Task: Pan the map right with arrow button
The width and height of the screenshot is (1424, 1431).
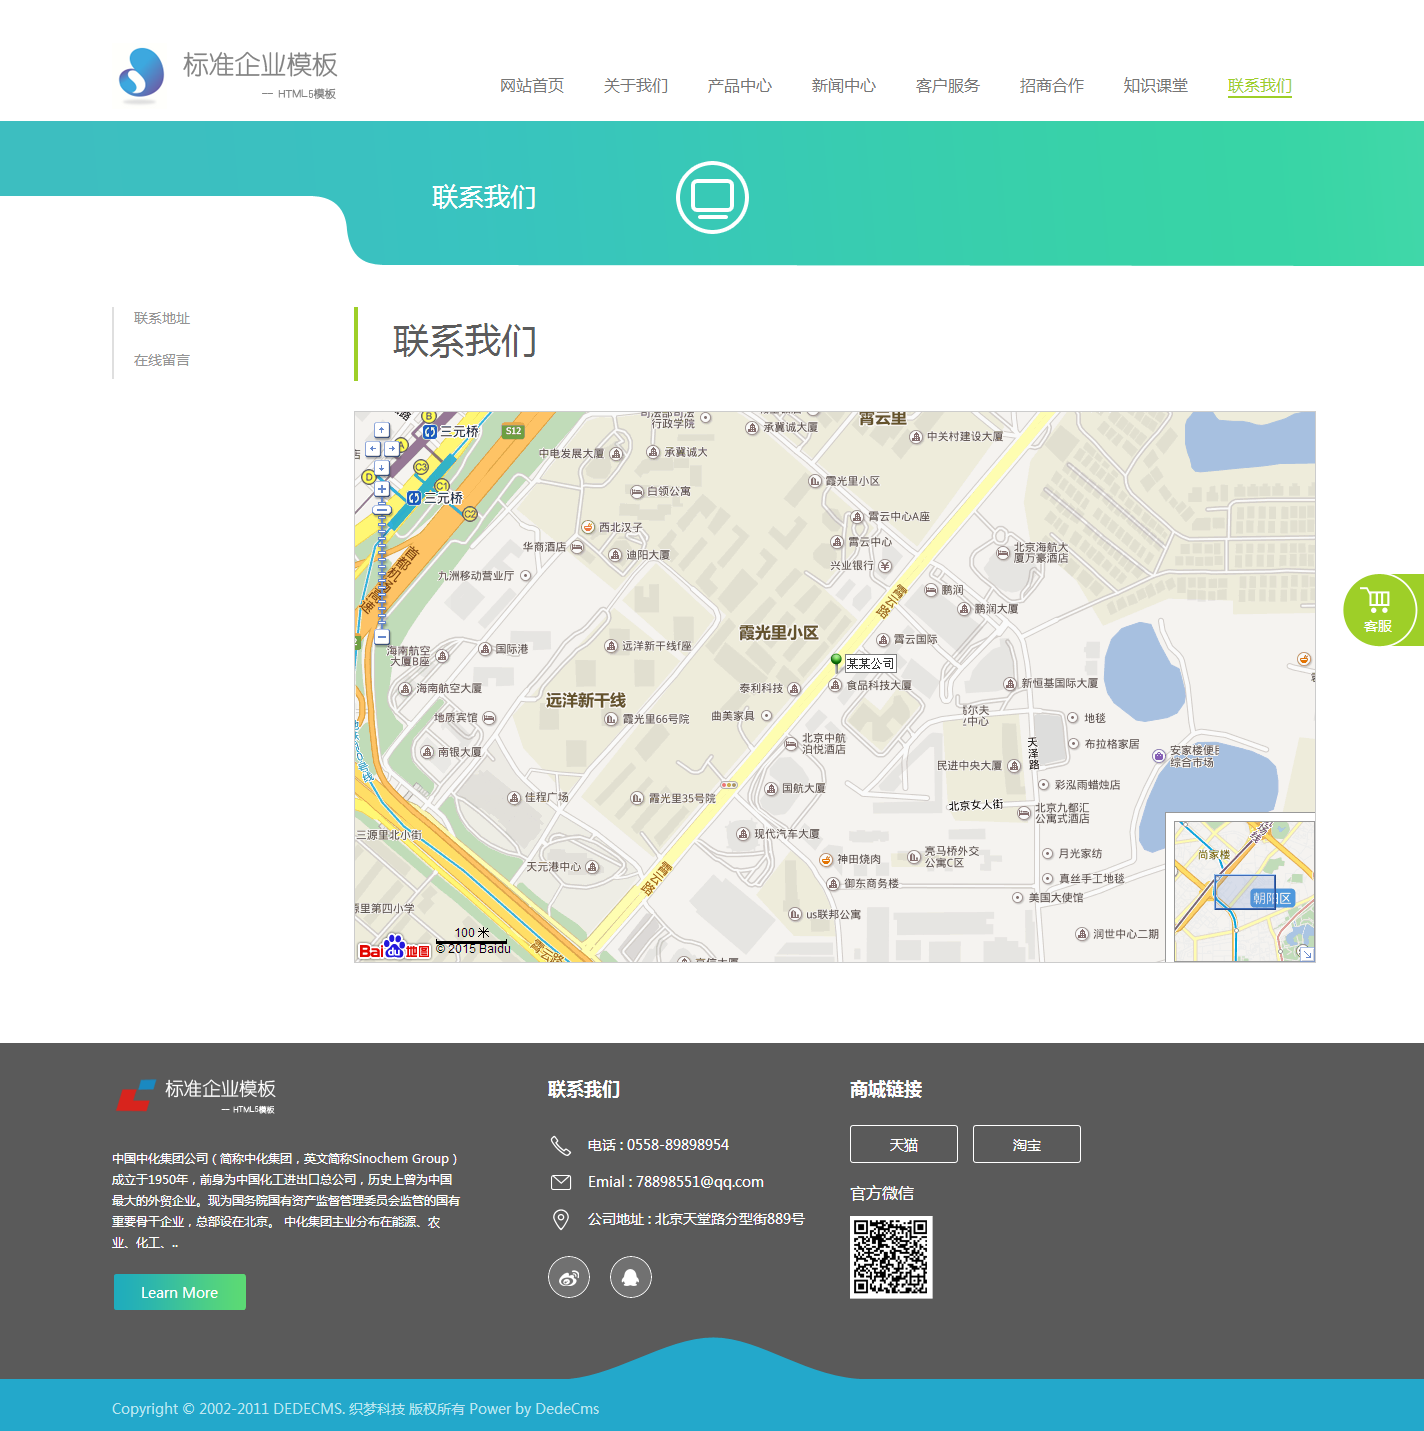Action: [392, 449]
